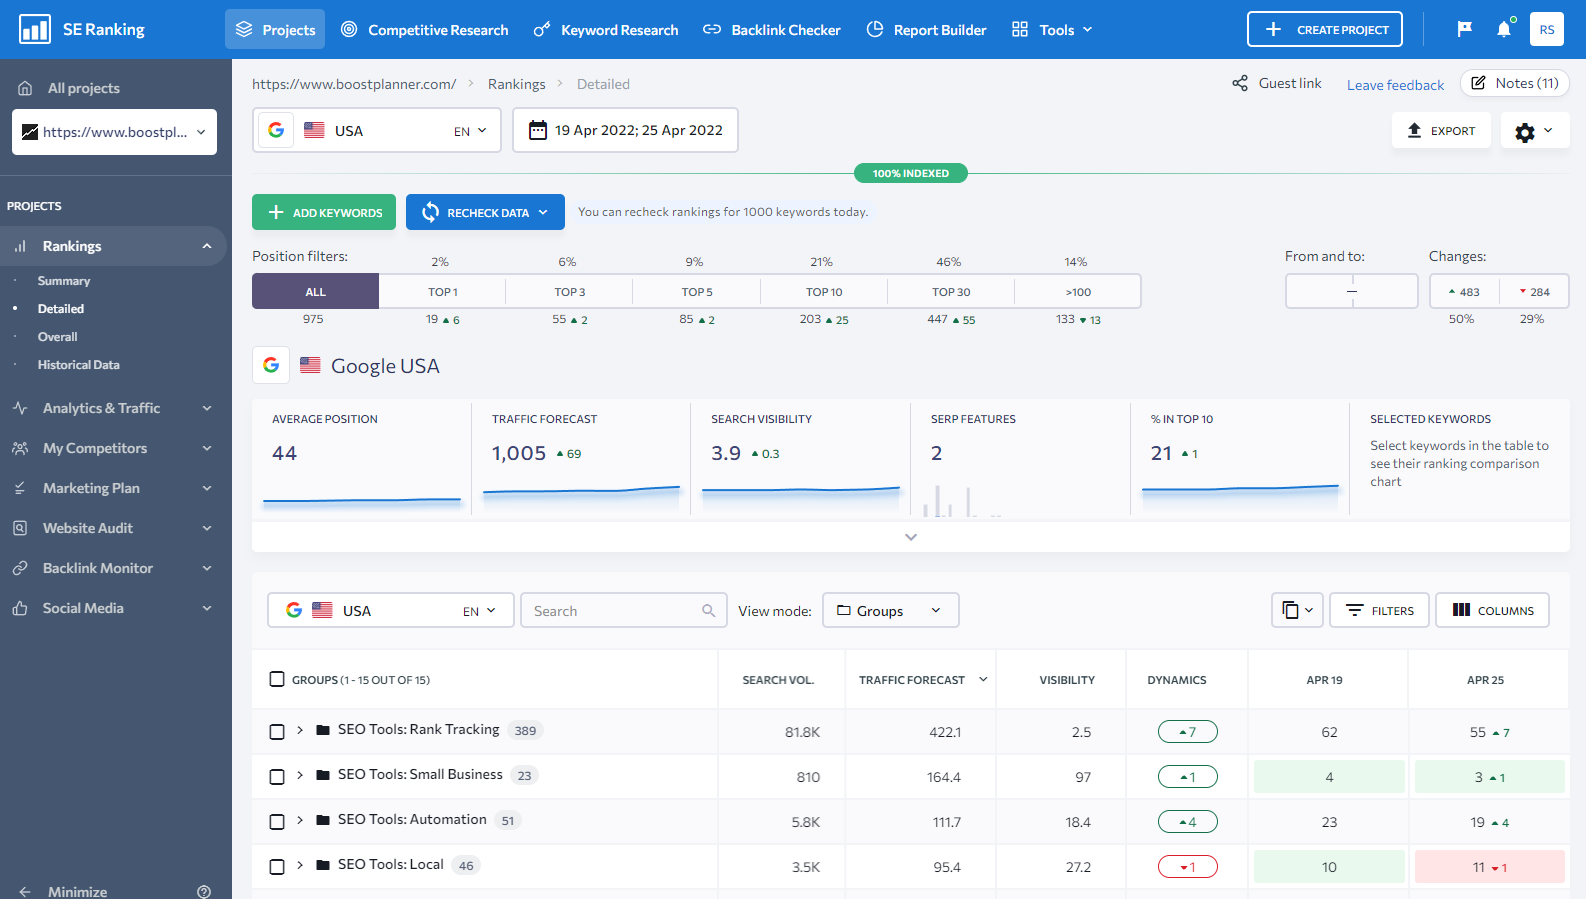This screenshot has width=1586, height=899.
Task: Expand the SEO Tools: Automation group
Action: [300, 820]
